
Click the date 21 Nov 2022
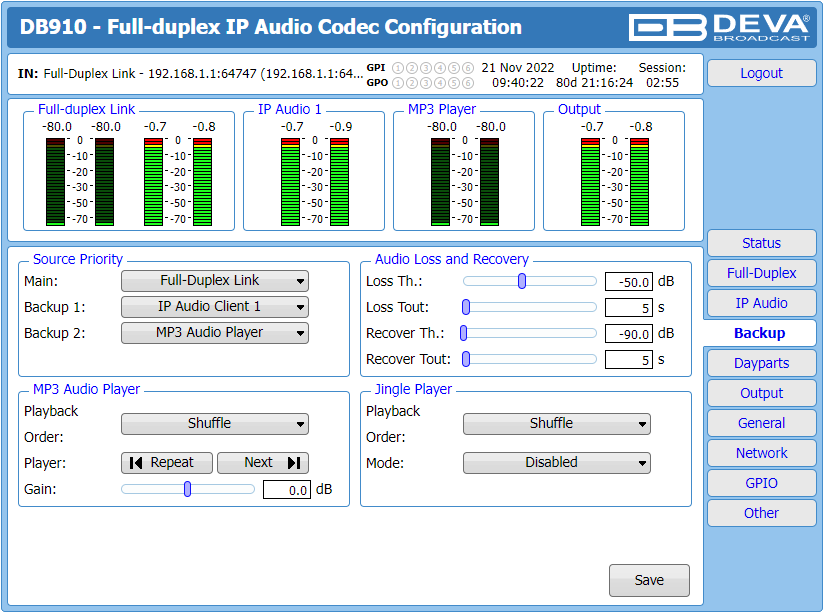click(518, 68)
